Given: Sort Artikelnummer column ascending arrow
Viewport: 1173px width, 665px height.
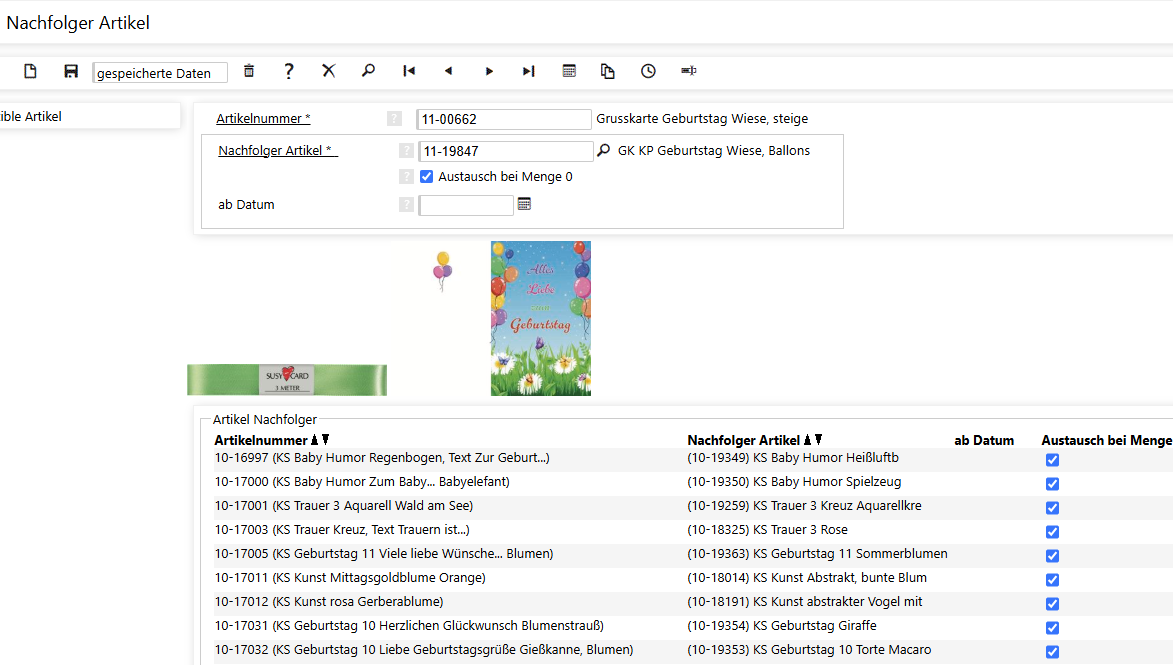Looking at the screenshot, I should (x=315, y=440).
